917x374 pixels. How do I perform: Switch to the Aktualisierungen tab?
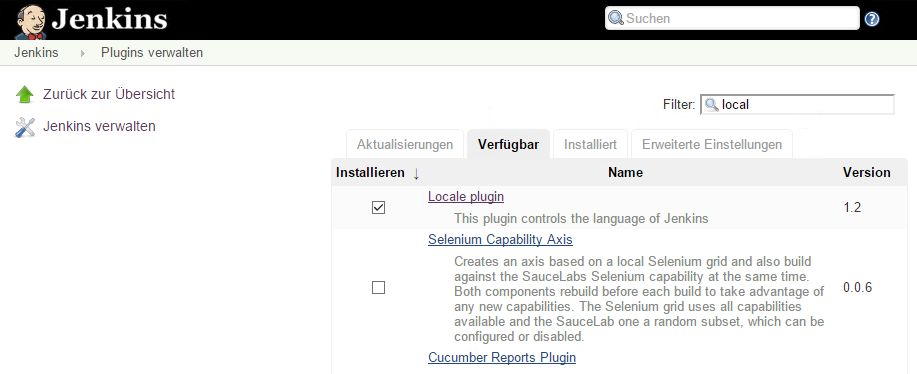(405, 144)
